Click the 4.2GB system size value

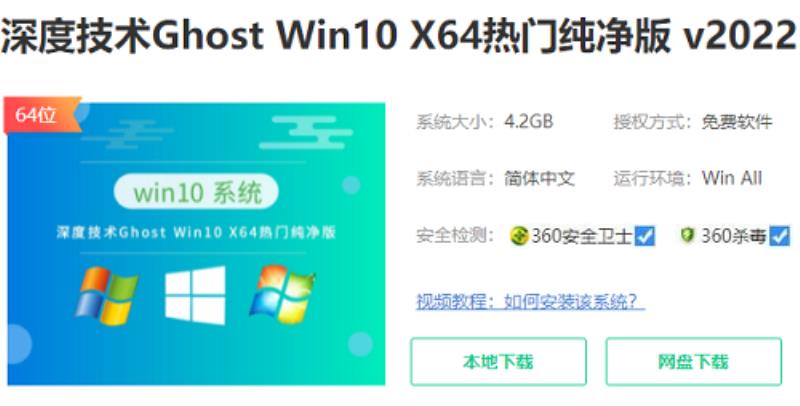[x=529, y=122]
